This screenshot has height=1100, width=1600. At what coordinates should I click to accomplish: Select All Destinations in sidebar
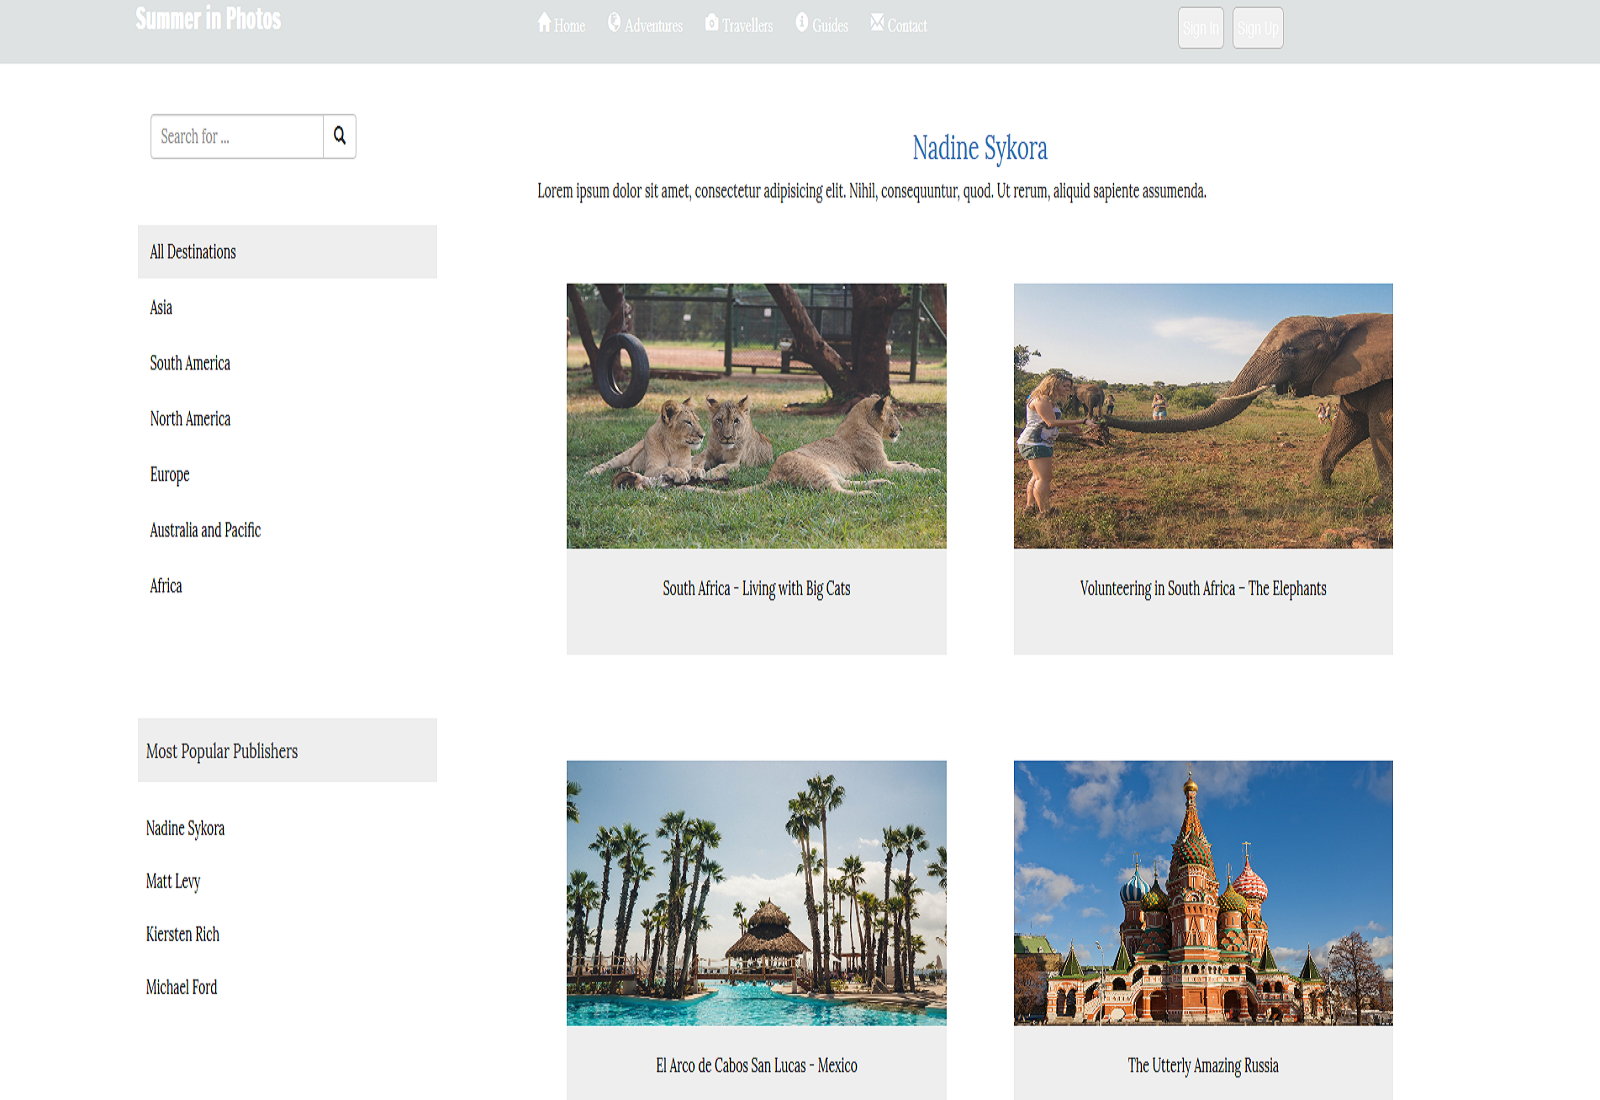pos(193,252)
